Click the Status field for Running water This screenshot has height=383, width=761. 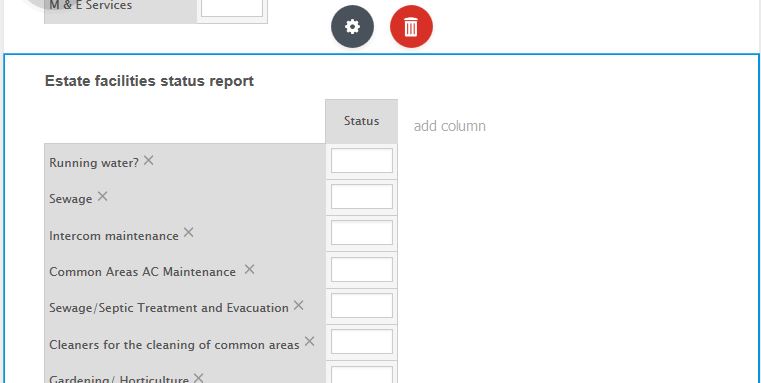click(x=362, y=161)
